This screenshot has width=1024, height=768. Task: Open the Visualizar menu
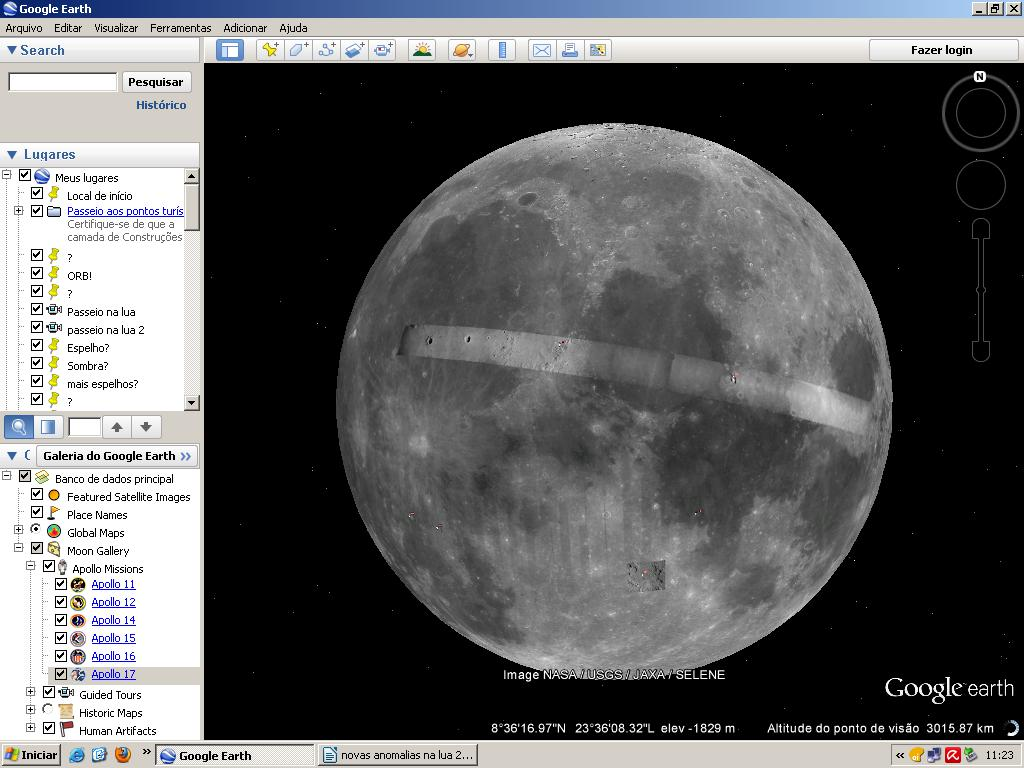pyautogui.click(x=116, y=28)
